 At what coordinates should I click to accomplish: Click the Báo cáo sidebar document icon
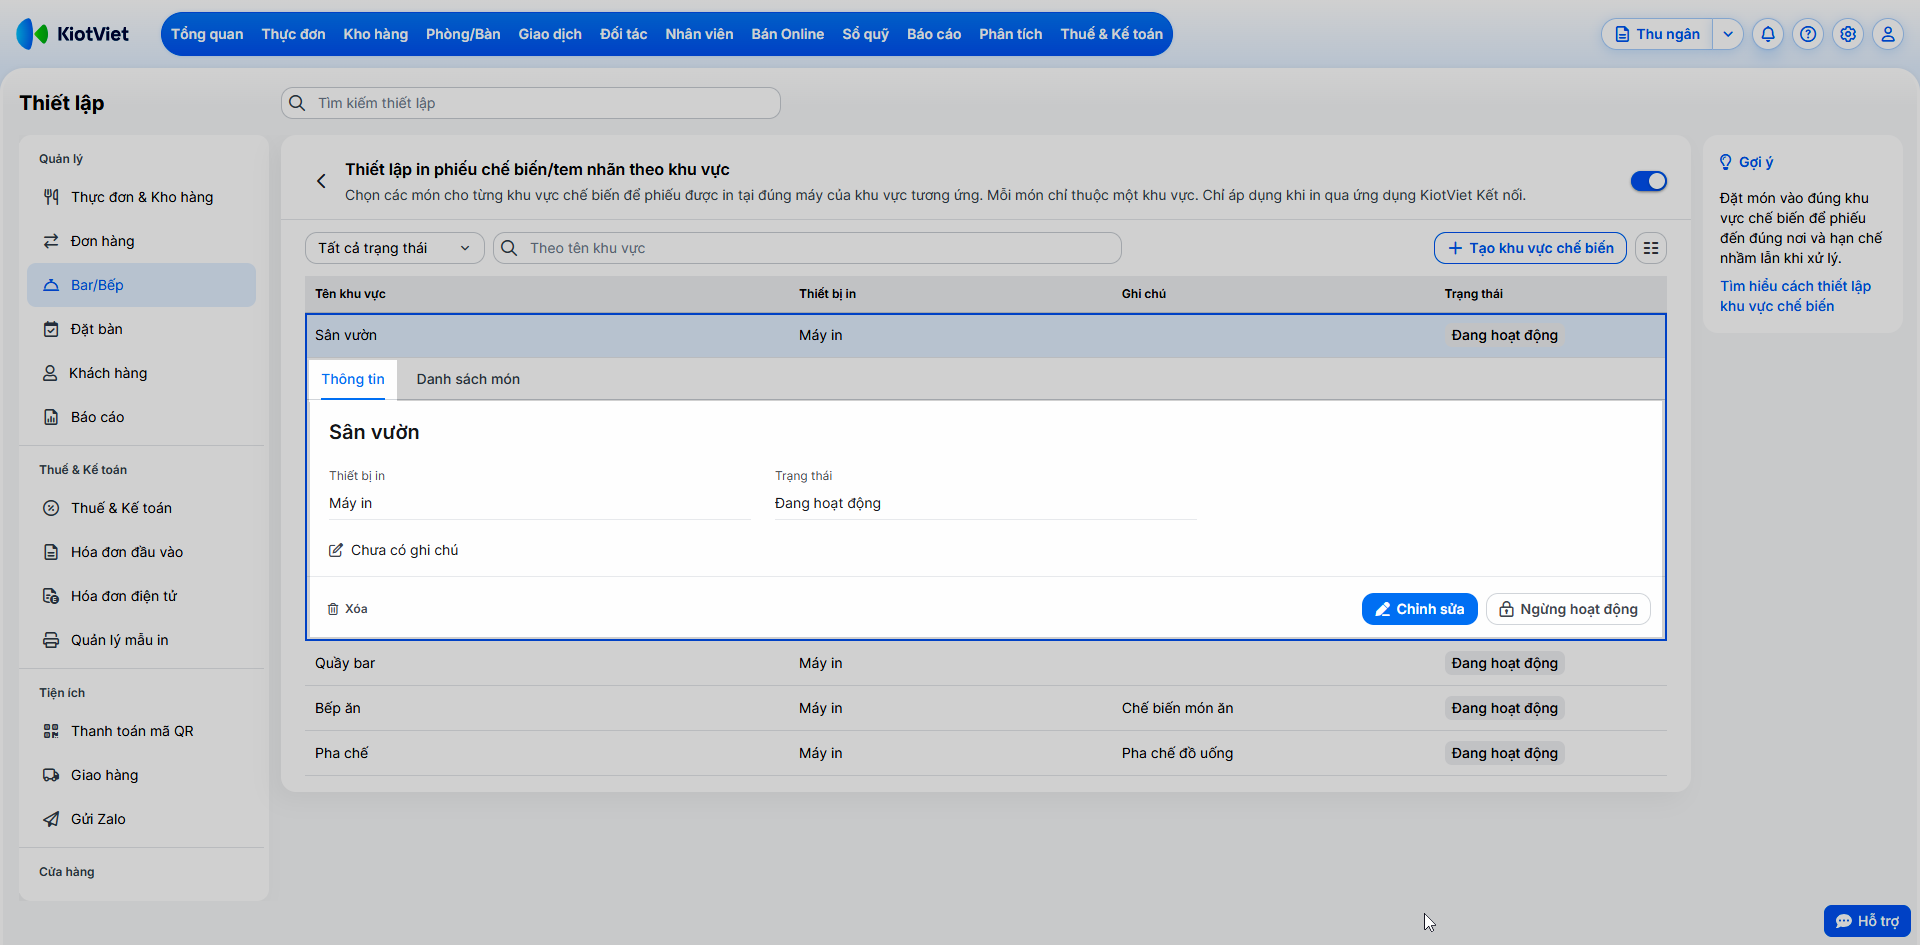tap(51, 417)
